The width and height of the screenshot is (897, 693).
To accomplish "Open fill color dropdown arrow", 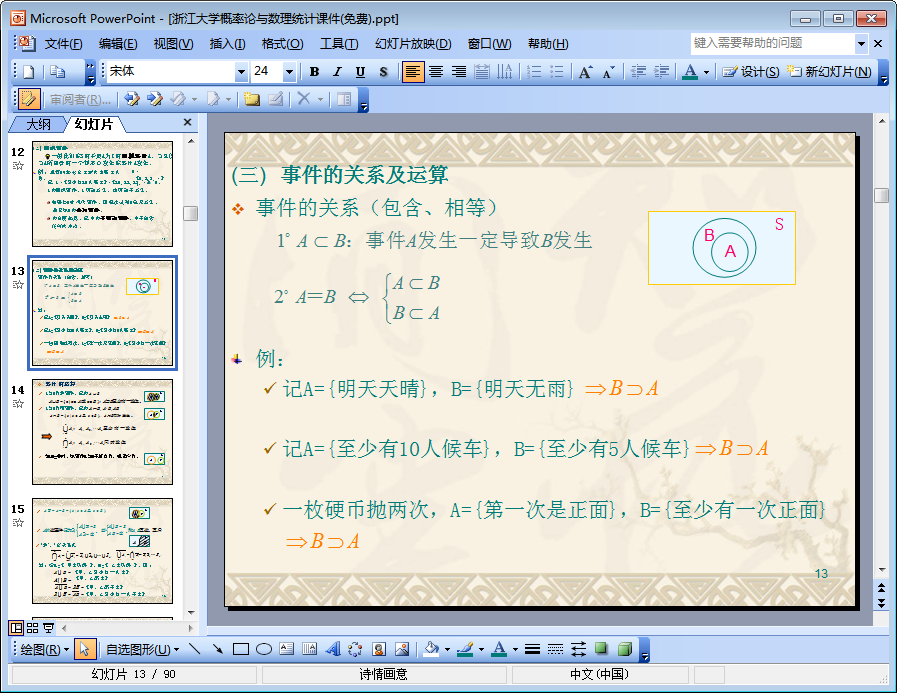I will tap(447, 650).
